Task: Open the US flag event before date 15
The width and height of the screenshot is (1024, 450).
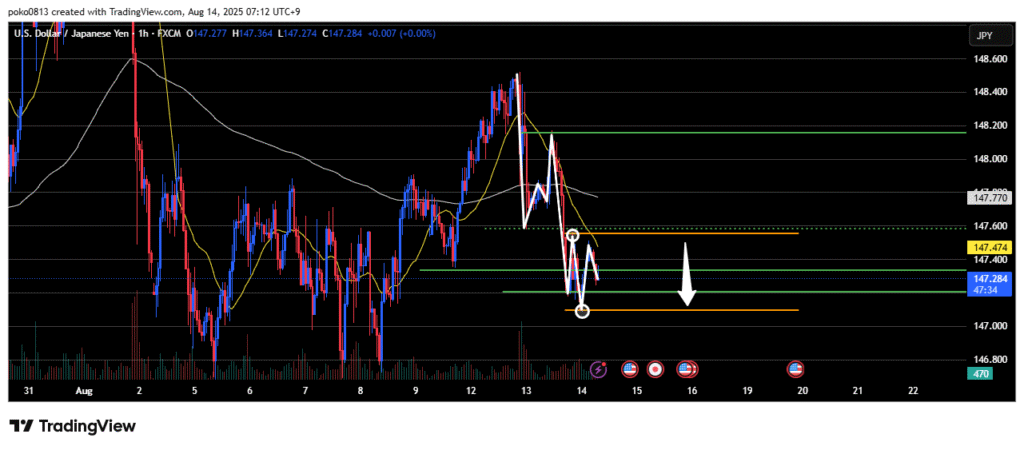Action: [x=630, y=369]
